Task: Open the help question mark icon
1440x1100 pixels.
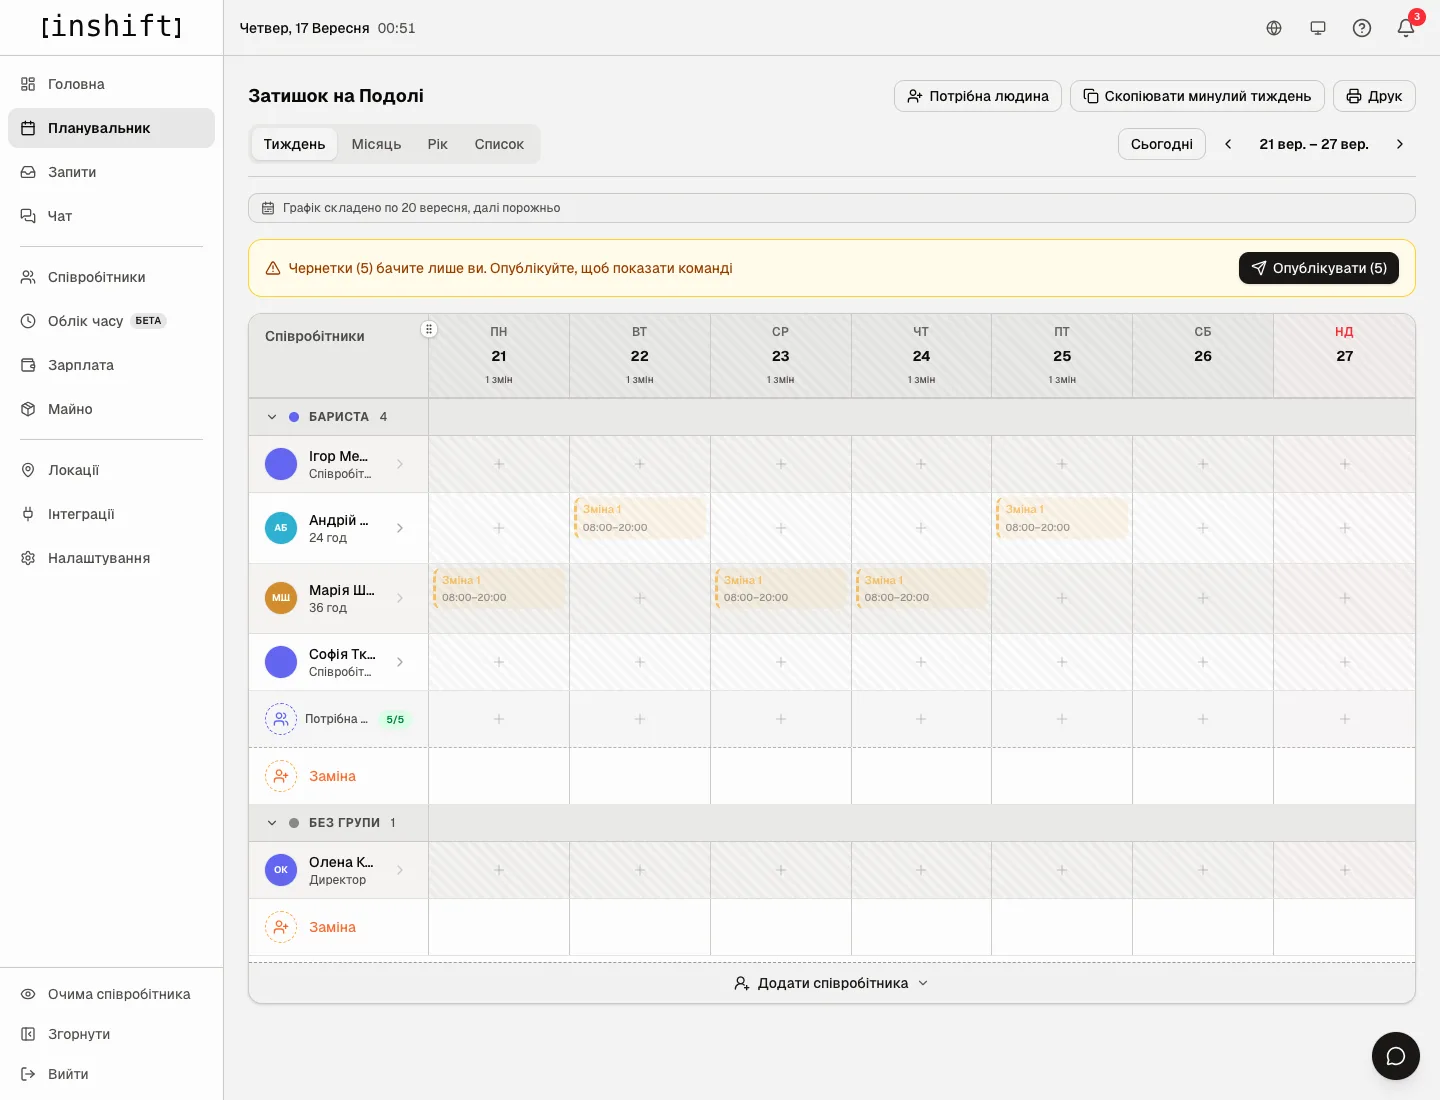Action: (x=1362, y=28)
